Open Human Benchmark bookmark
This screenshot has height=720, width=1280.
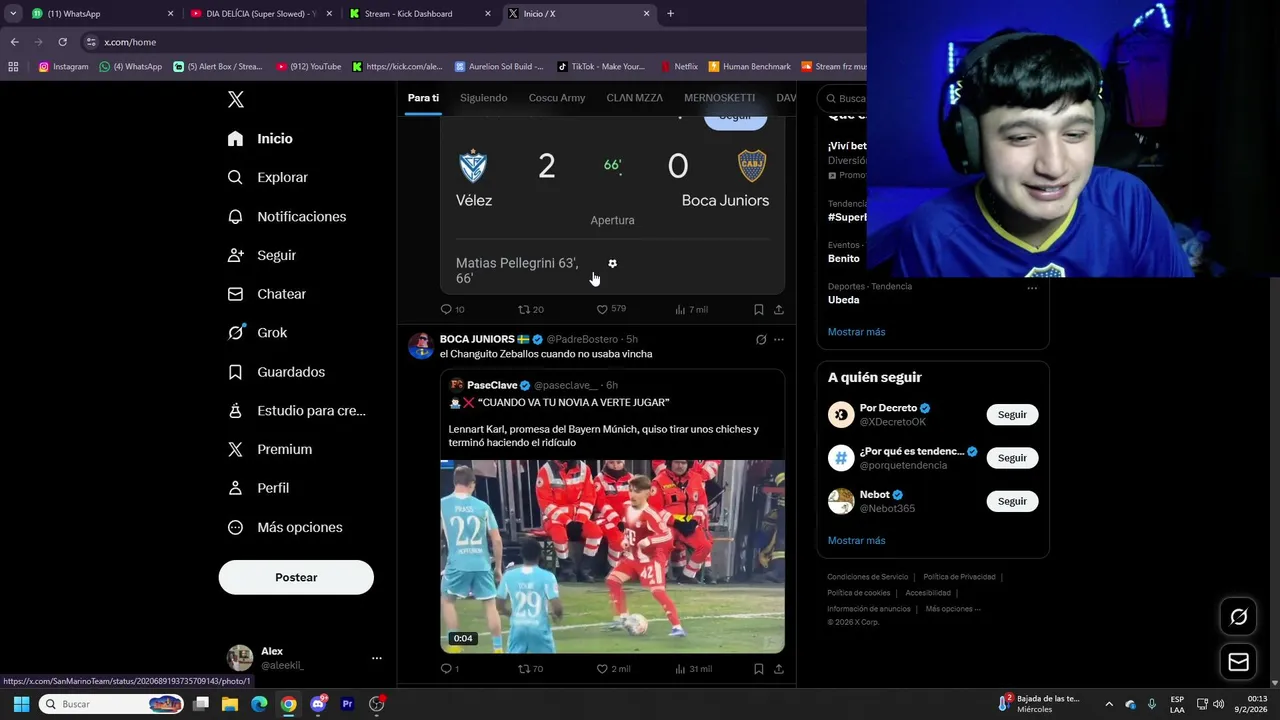(749, 67)
